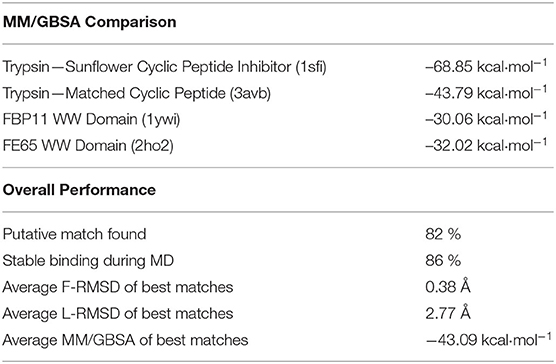Select the 0.38 Å value
This screenshot has width=556, height=364.
pyautogui.click(x=448, y=286)
